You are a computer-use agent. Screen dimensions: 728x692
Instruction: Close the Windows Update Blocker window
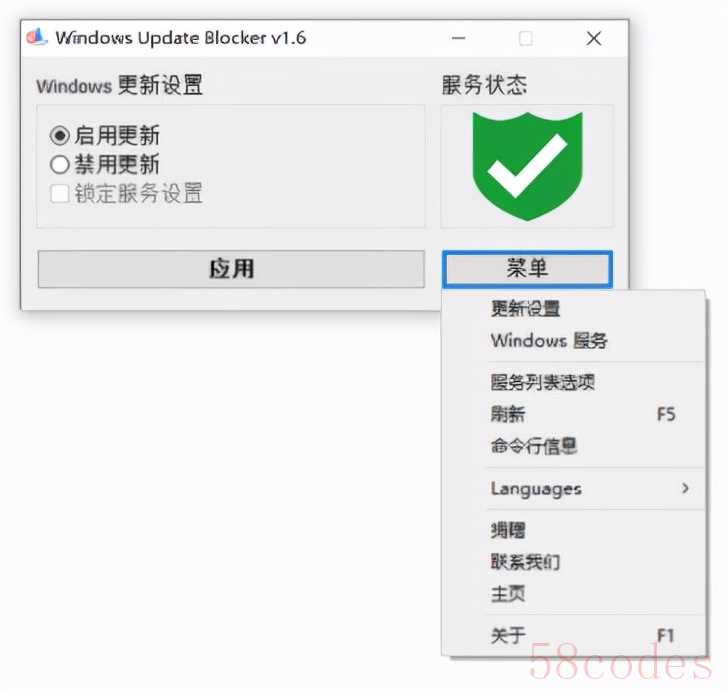click(x=594, y=38)
